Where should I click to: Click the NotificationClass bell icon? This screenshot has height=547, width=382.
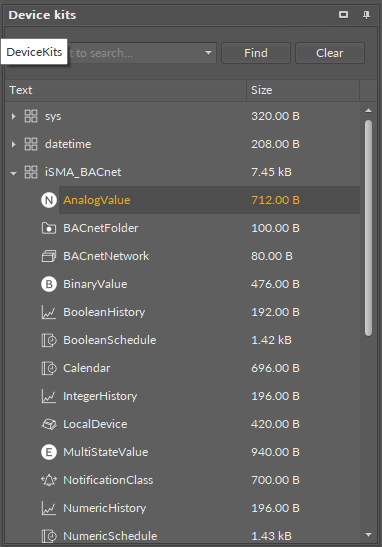point(49,480)
